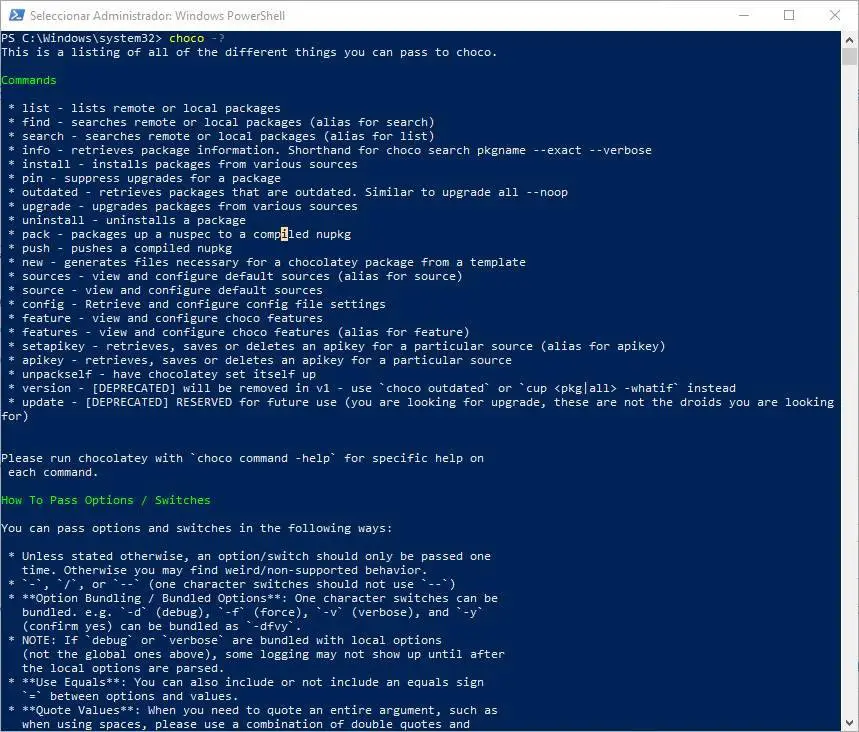Click the 'How To Pass Options / Switches' heading

tap(106, 500)
